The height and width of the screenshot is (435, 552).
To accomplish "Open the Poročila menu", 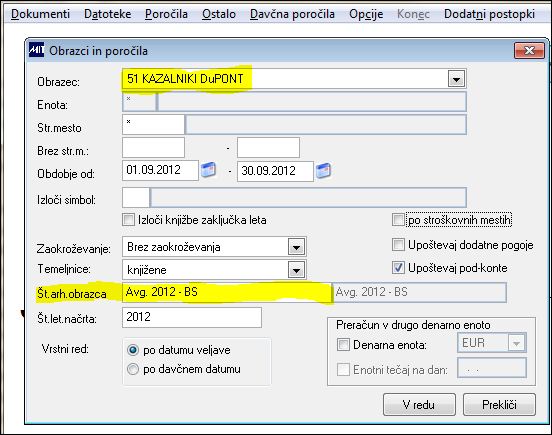I will click(166, 14).
